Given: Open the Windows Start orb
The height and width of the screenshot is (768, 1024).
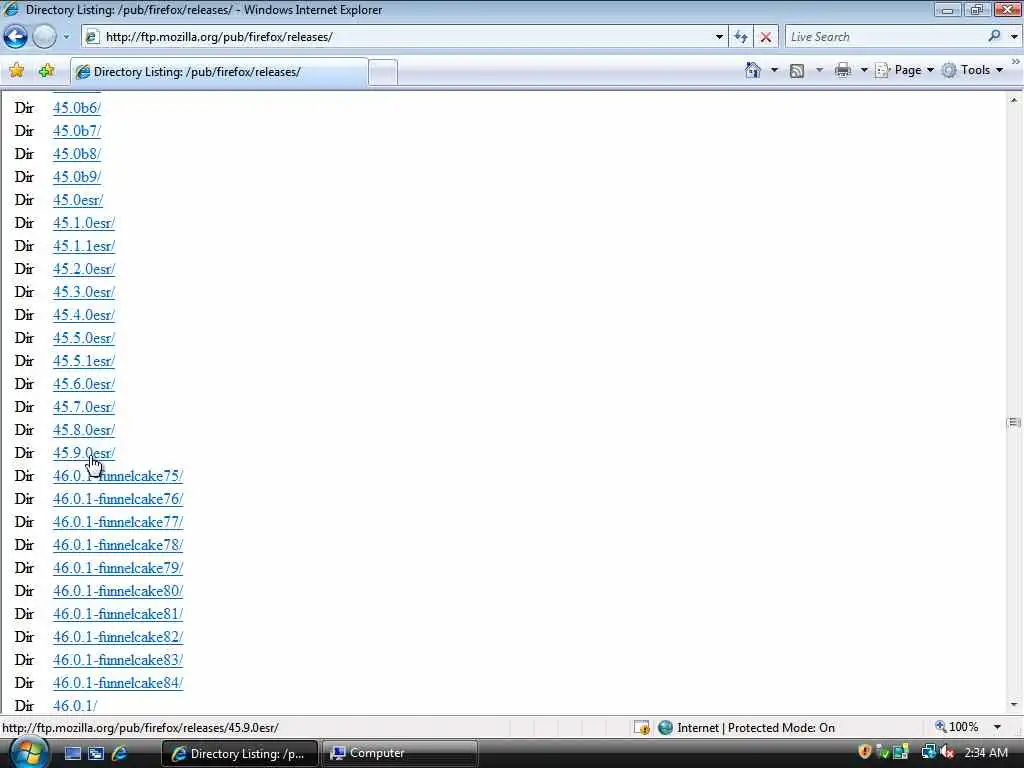Looking at the screenshot, I should (27, 753).
